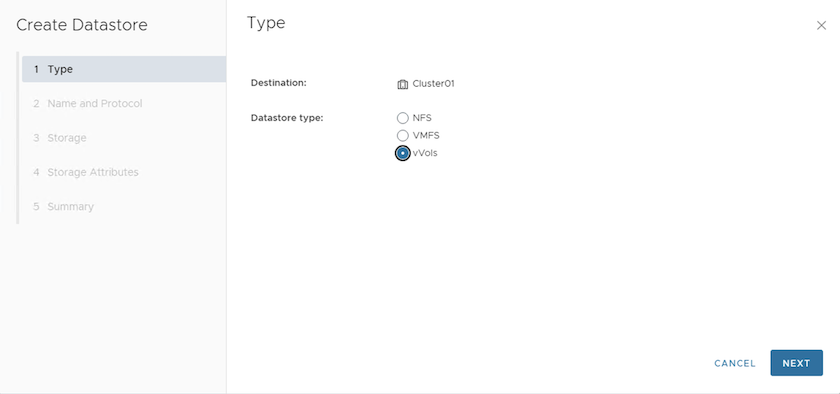Viewport: 840px width, 394px height.
Task: Click the Type page heading
Action: [x=266, y=24]
